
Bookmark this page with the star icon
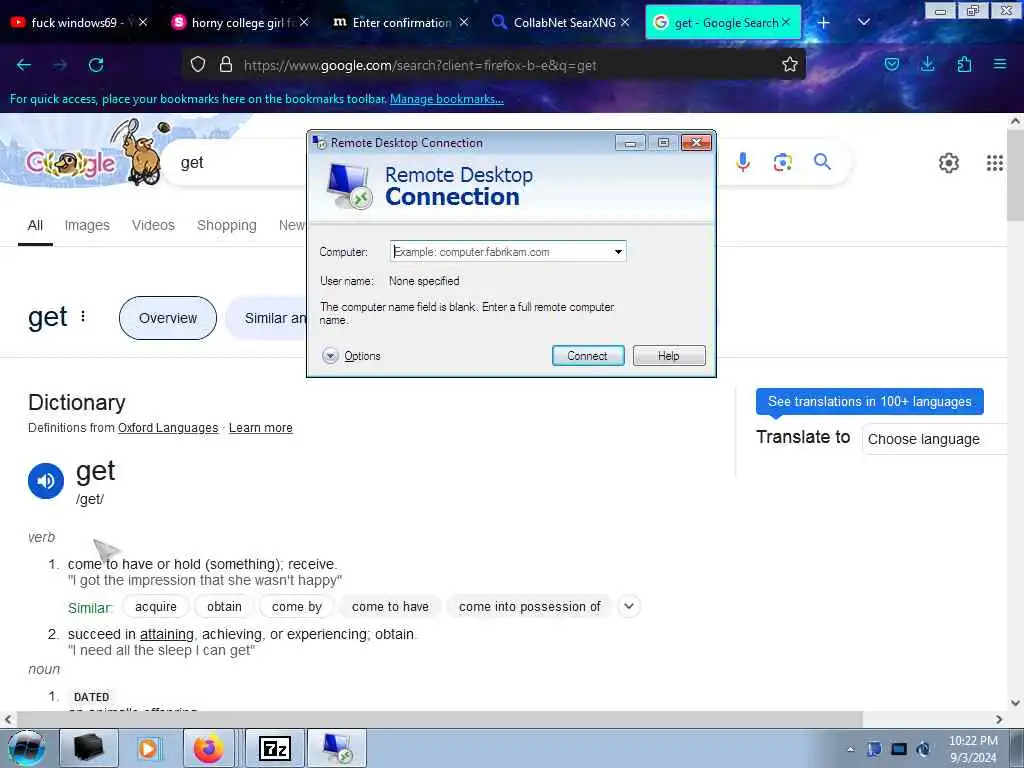pyautogui.click(x=790, y=65)
